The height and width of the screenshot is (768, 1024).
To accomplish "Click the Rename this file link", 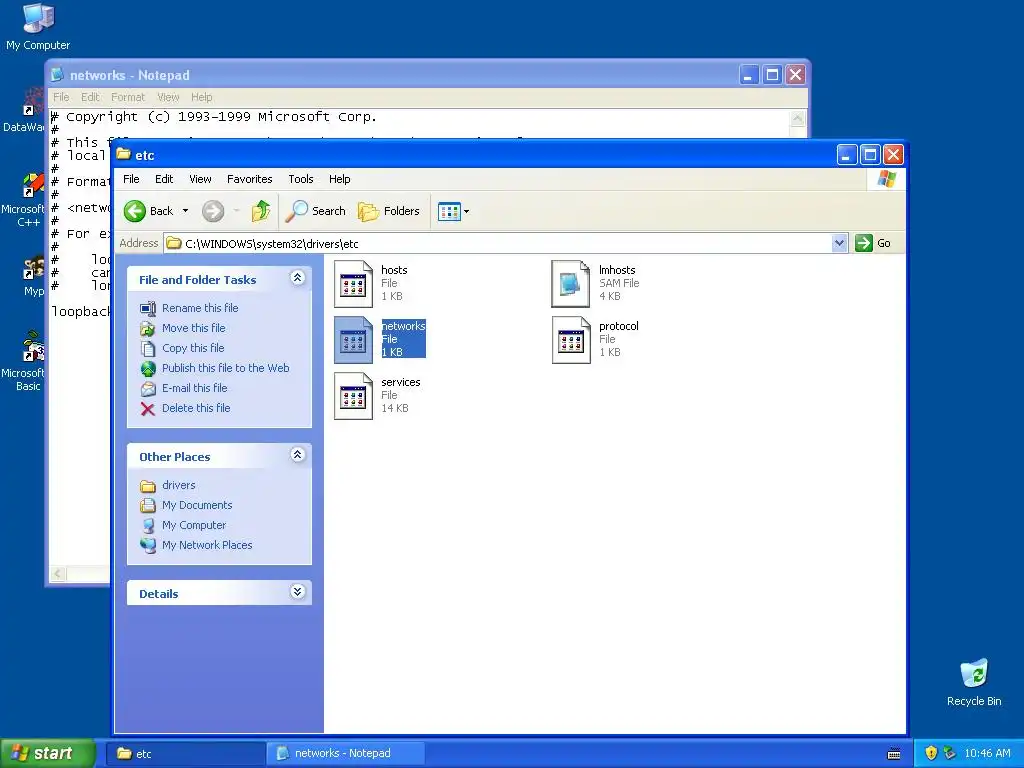I will (200, 308).
